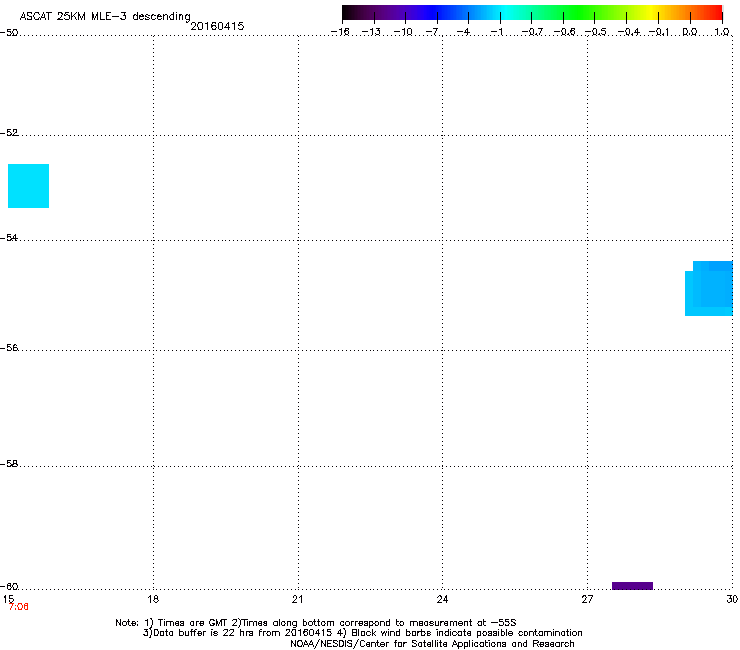
Task: Click the latitude axis label -50
Action: (9, 33)
